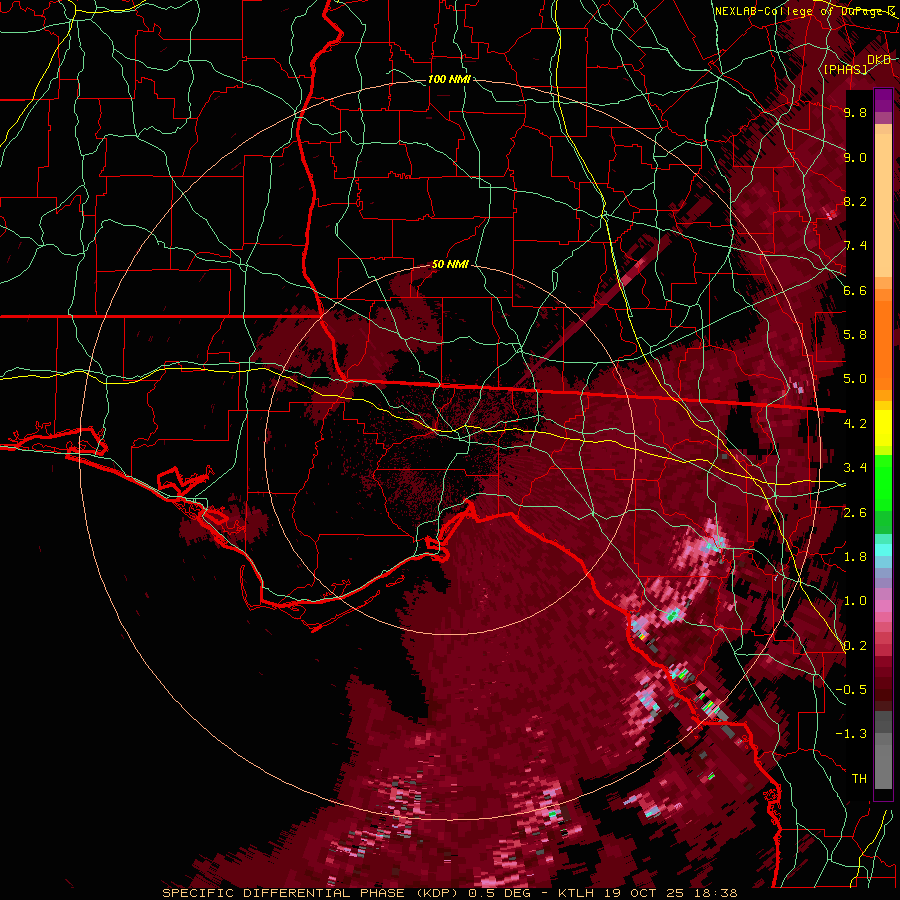This screenshot has width=900, height=900.
Task: Click the 'DKD' label above the color scale
Action: pos(879,59)
